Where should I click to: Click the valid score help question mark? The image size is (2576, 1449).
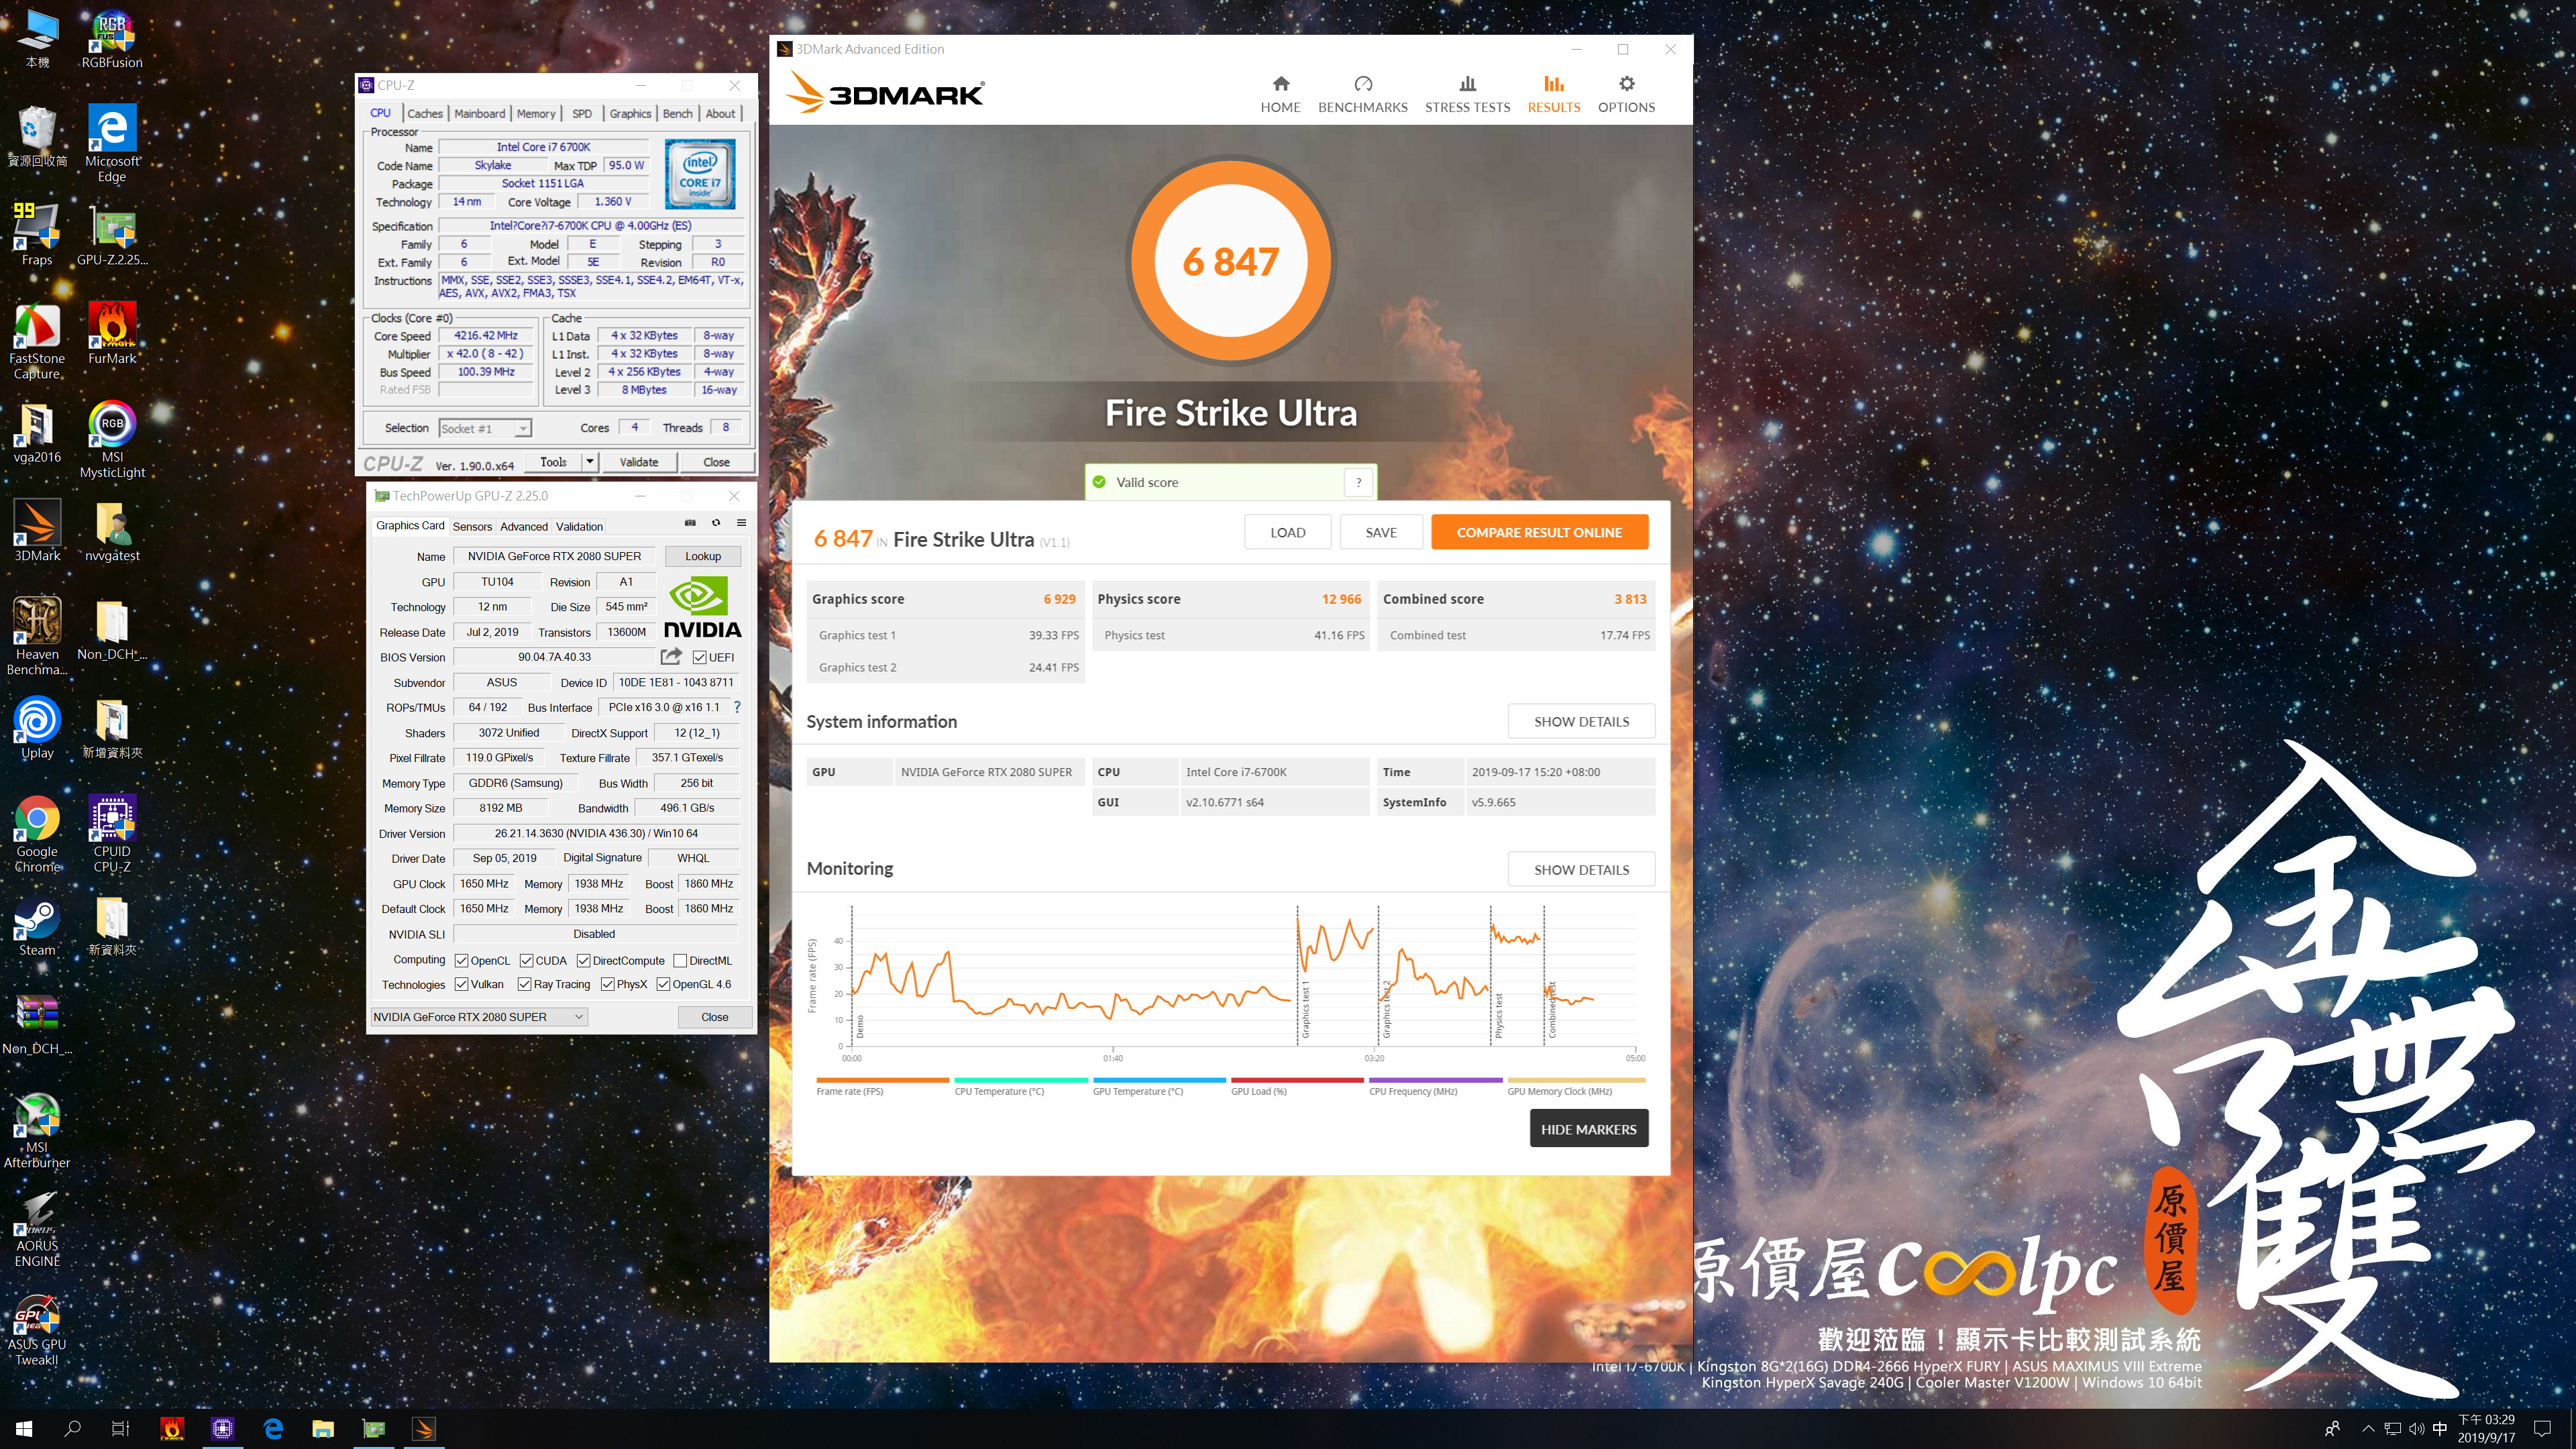pos(1358,482)
